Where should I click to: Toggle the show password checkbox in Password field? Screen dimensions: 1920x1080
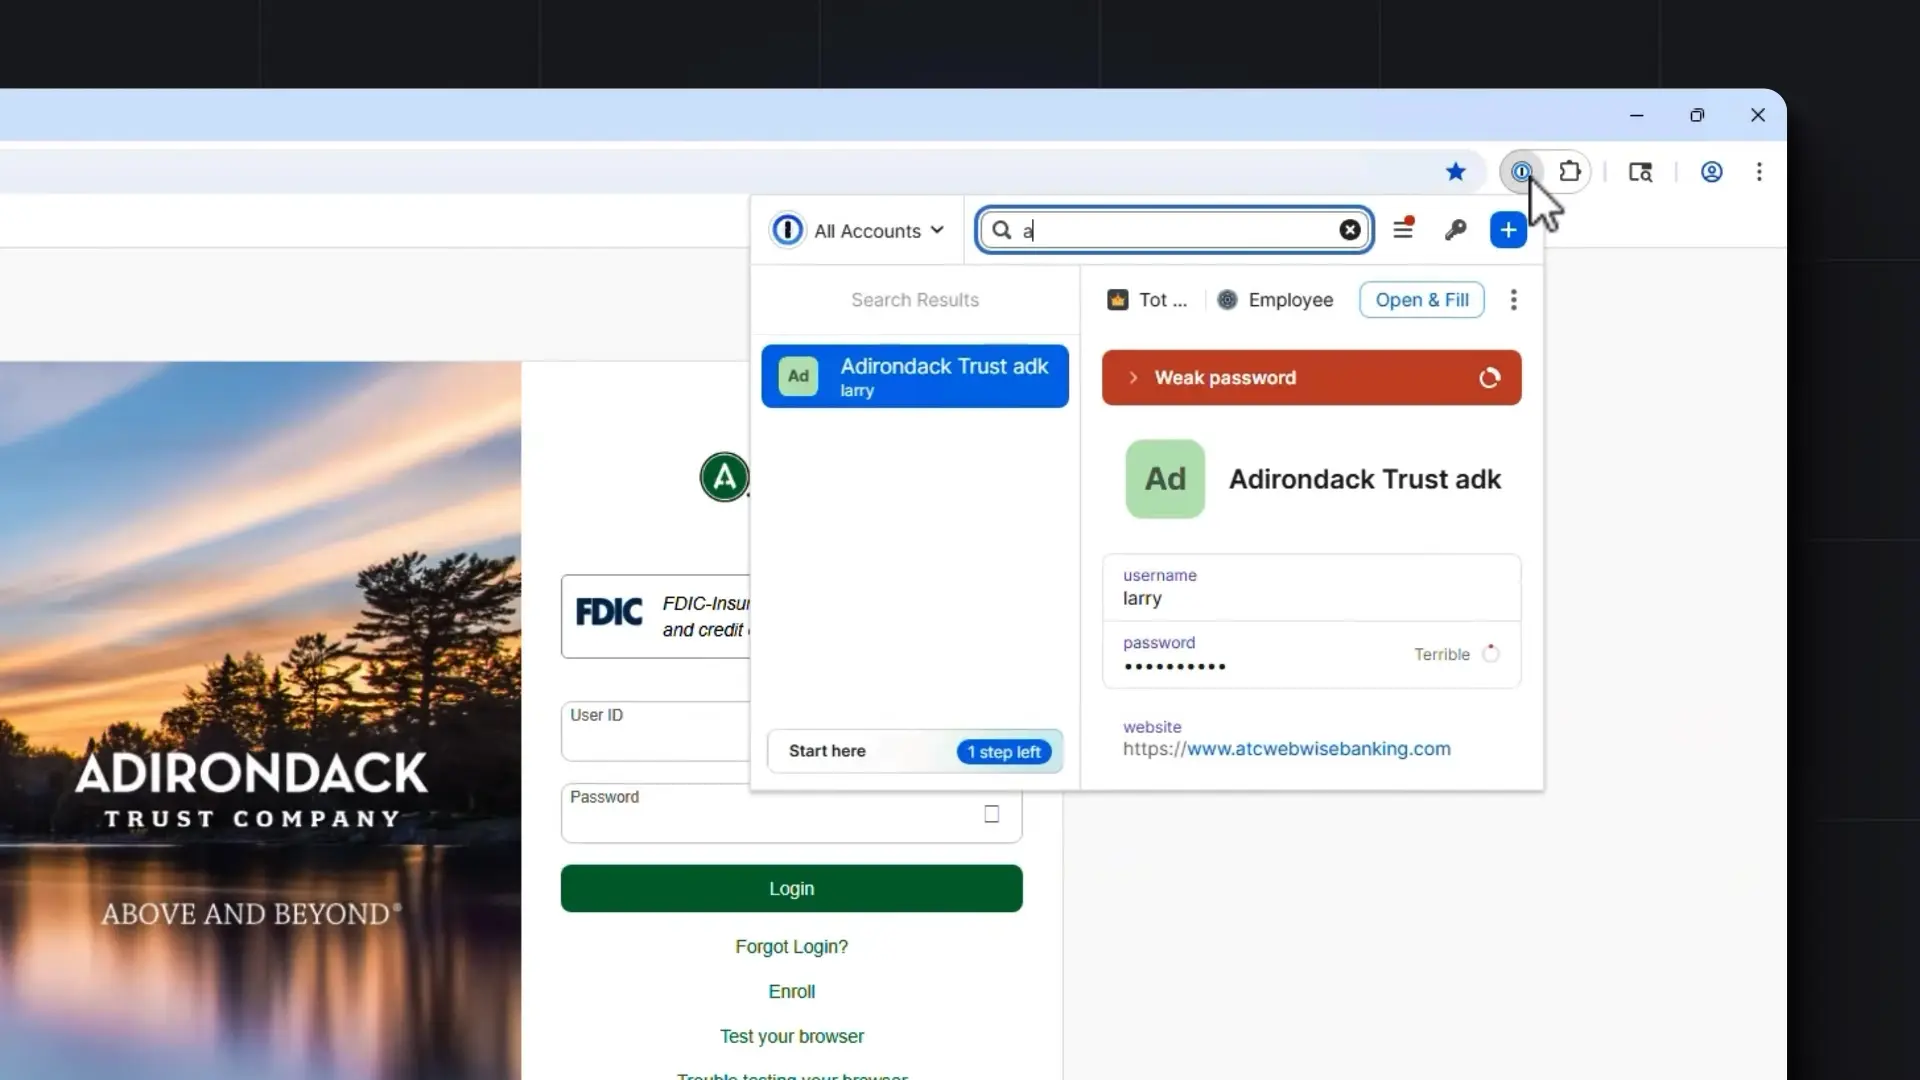pyautogui.click(x=991, y=814)
